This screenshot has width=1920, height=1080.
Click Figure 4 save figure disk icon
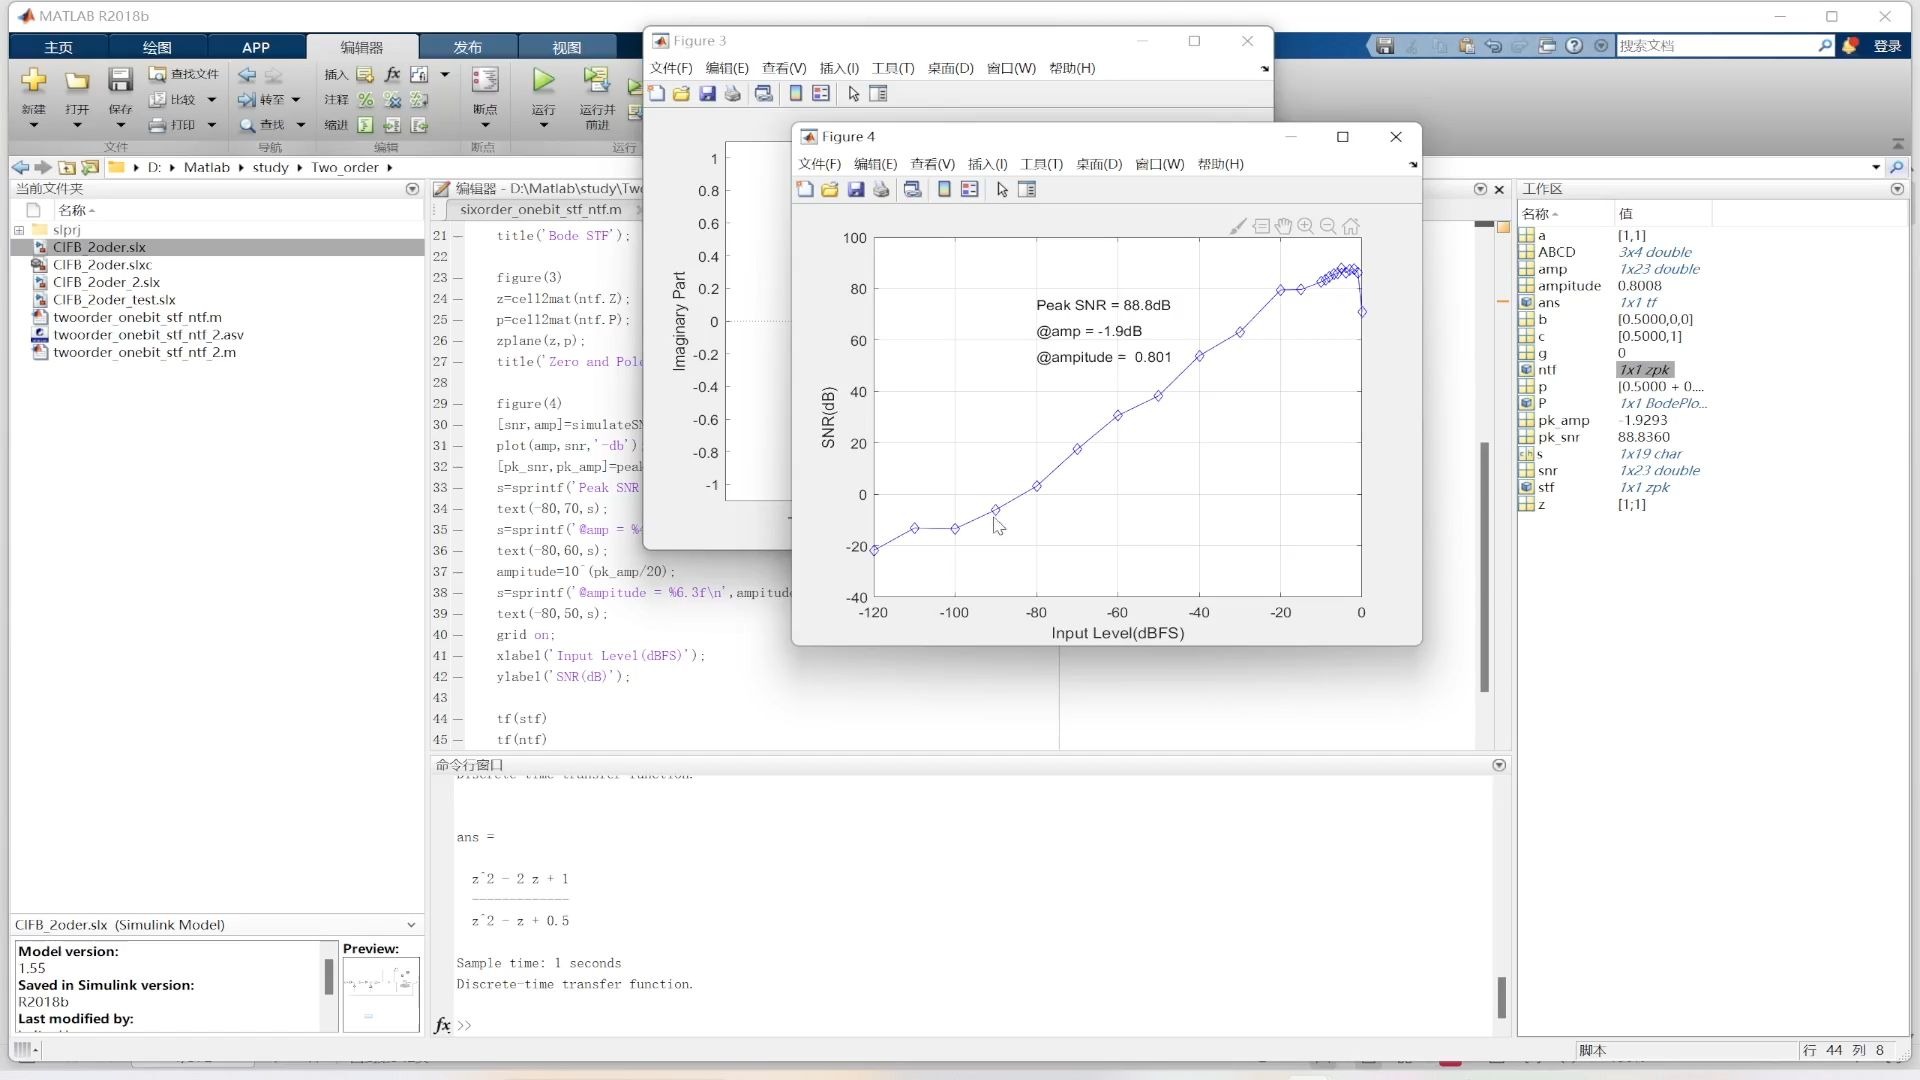coord(856,190)
